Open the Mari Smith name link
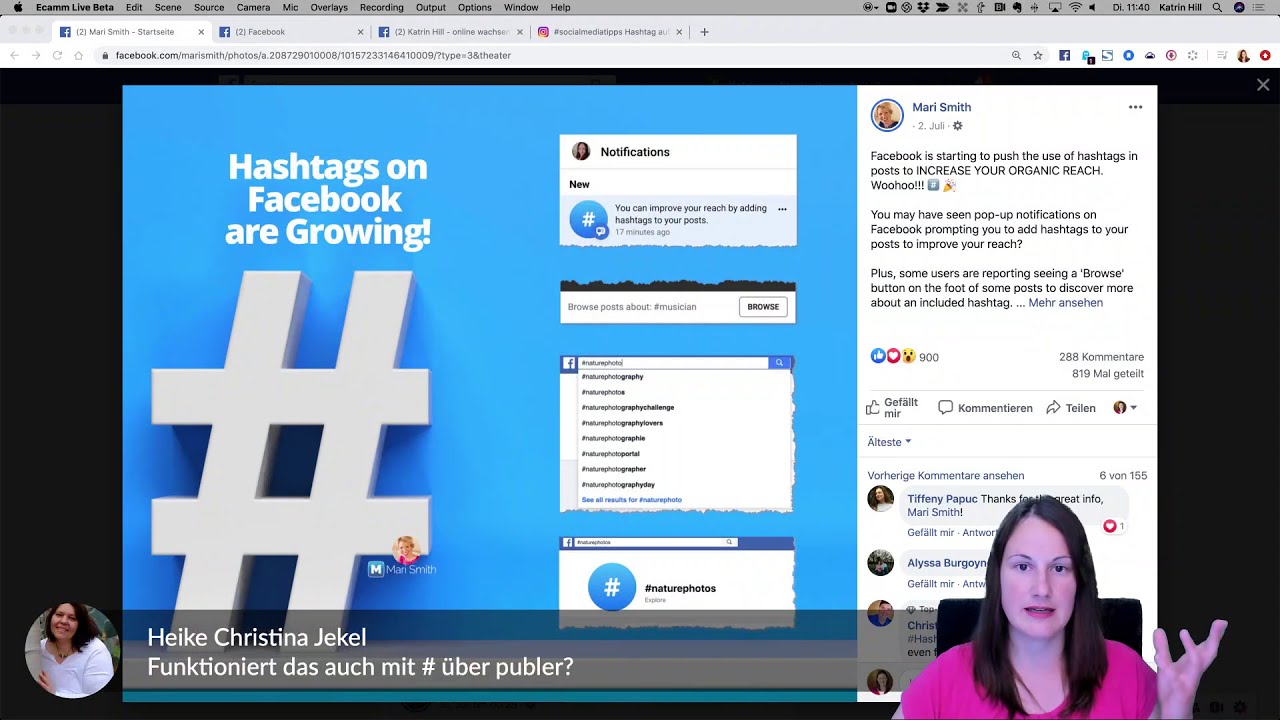Image resolution: width=1280 pixels, height=720 pixels. click(941, 107)
